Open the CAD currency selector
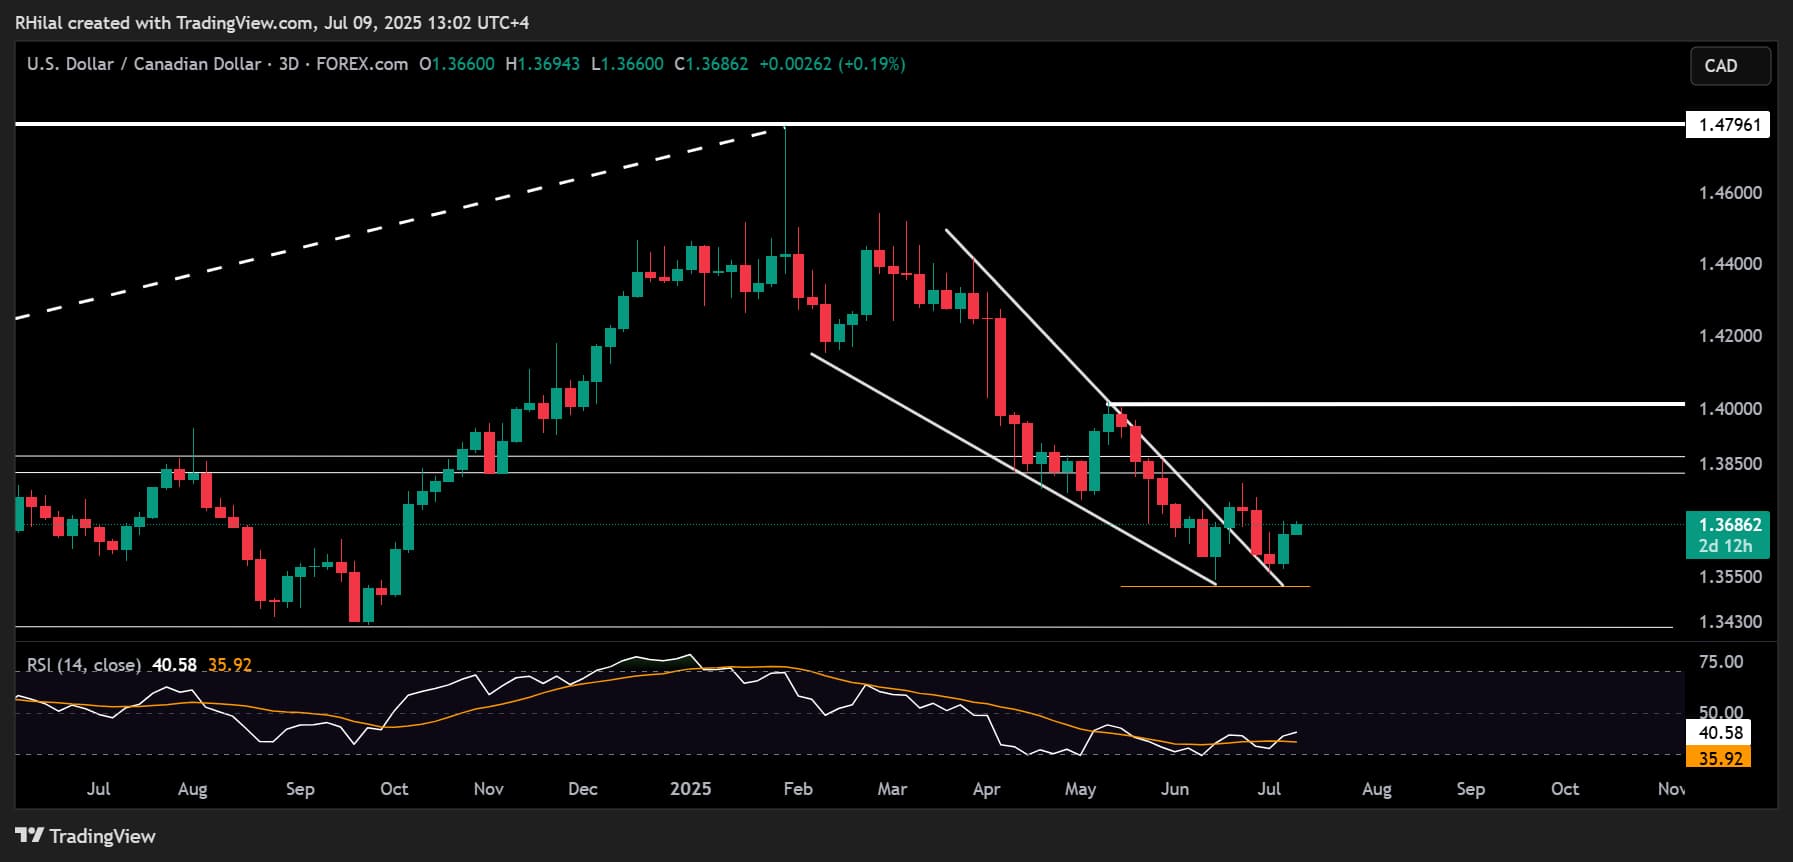The height and width of the screenshot is (862, 1793). (x=1729, y=66)
